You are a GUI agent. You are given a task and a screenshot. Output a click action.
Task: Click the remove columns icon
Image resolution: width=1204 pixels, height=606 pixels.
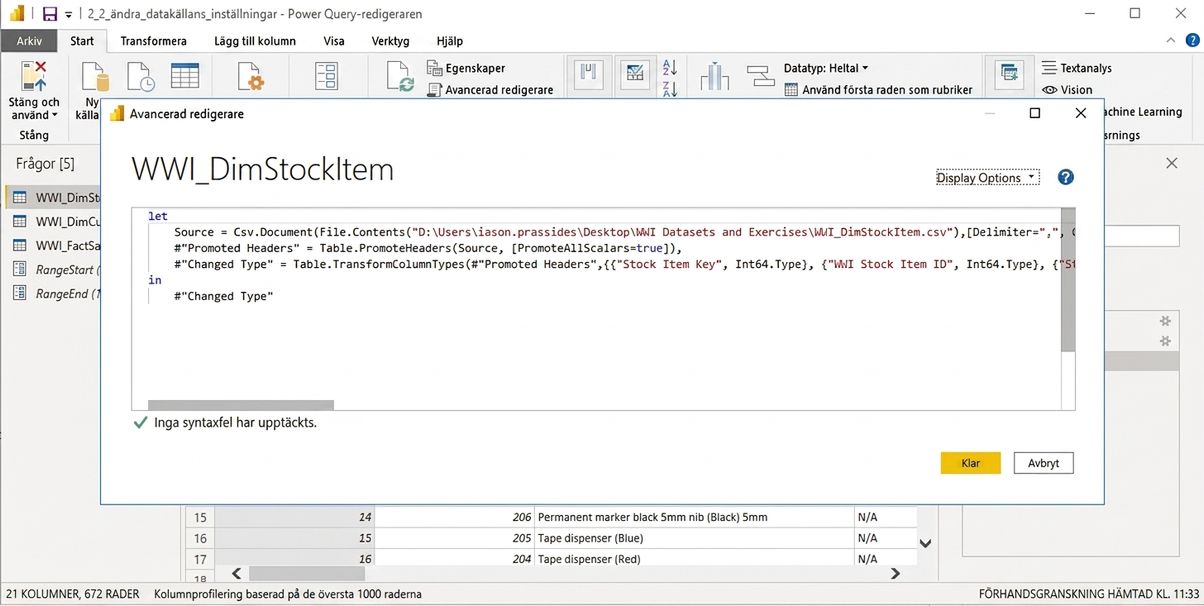point(633,75)
